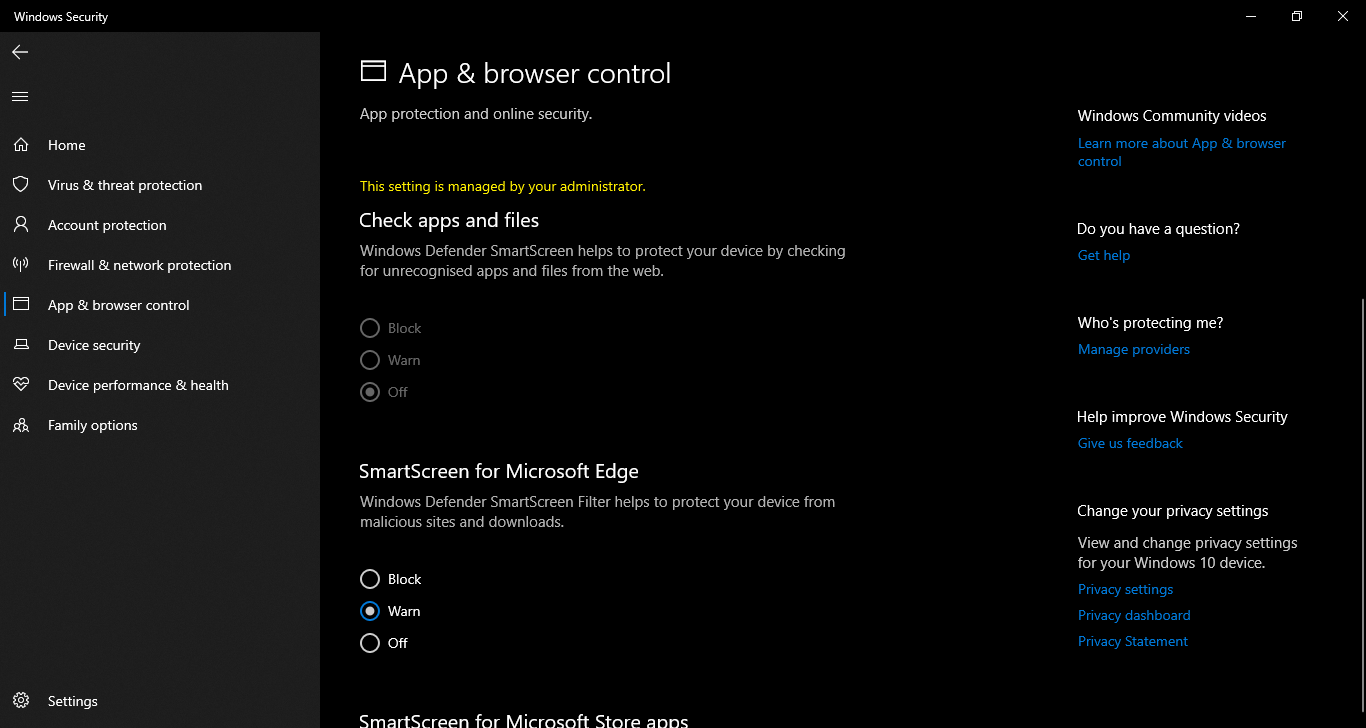Select Block under SmartScreen for Microsoft Edge
This screenshot has width=1366, height=728.
(370, 579)
